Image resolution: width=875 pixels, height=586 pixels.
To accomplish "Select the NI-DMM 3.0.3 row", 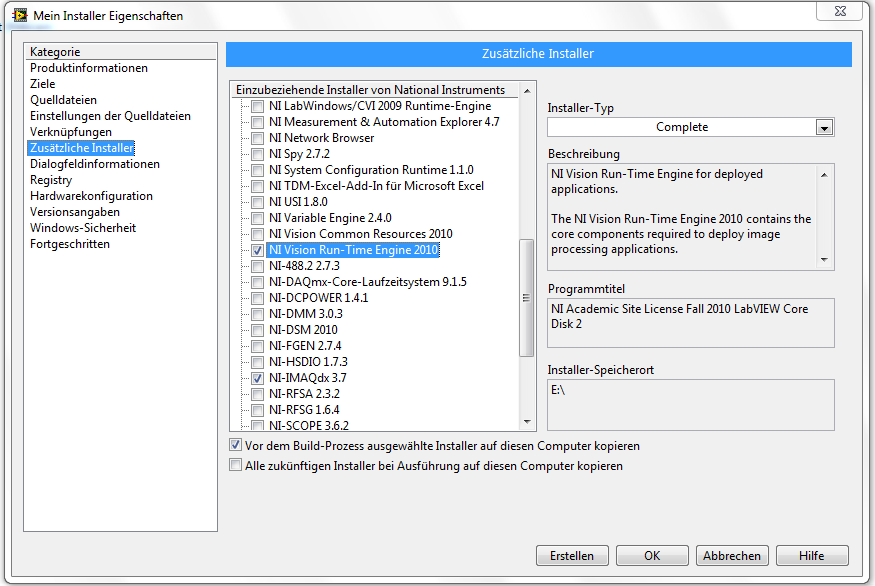I will [306, 314].
